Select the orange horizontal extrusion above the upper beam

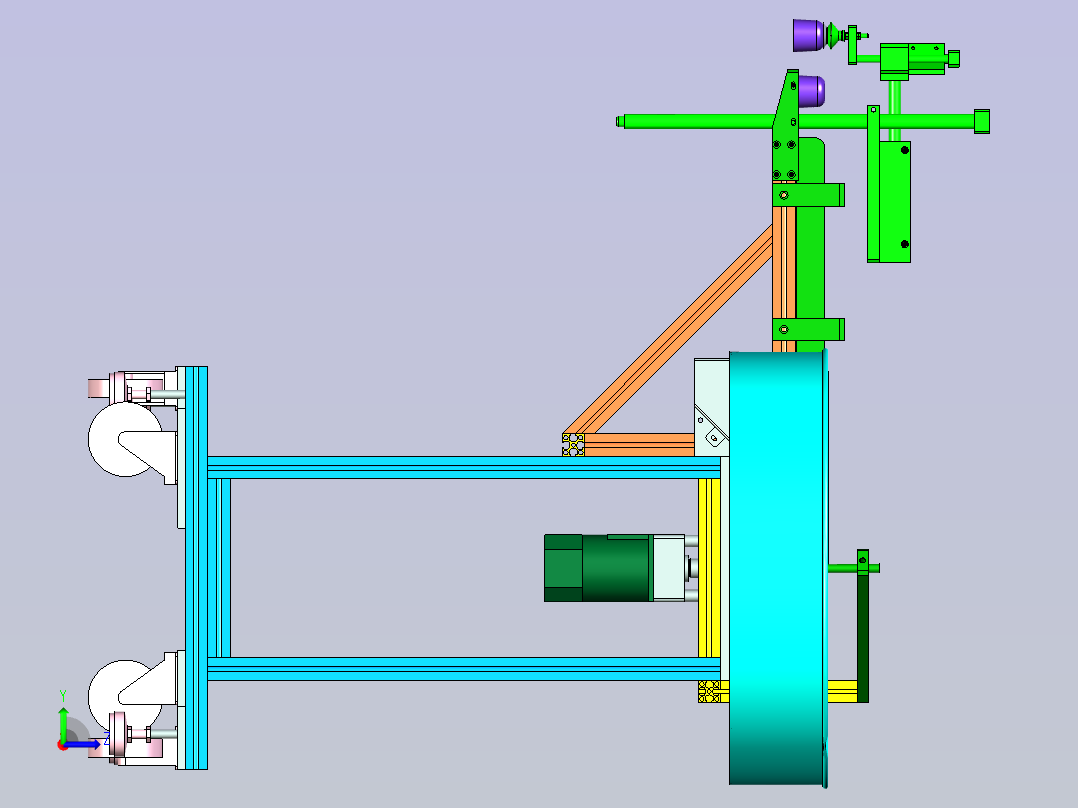pyautogui.click(x=638, y=444)
